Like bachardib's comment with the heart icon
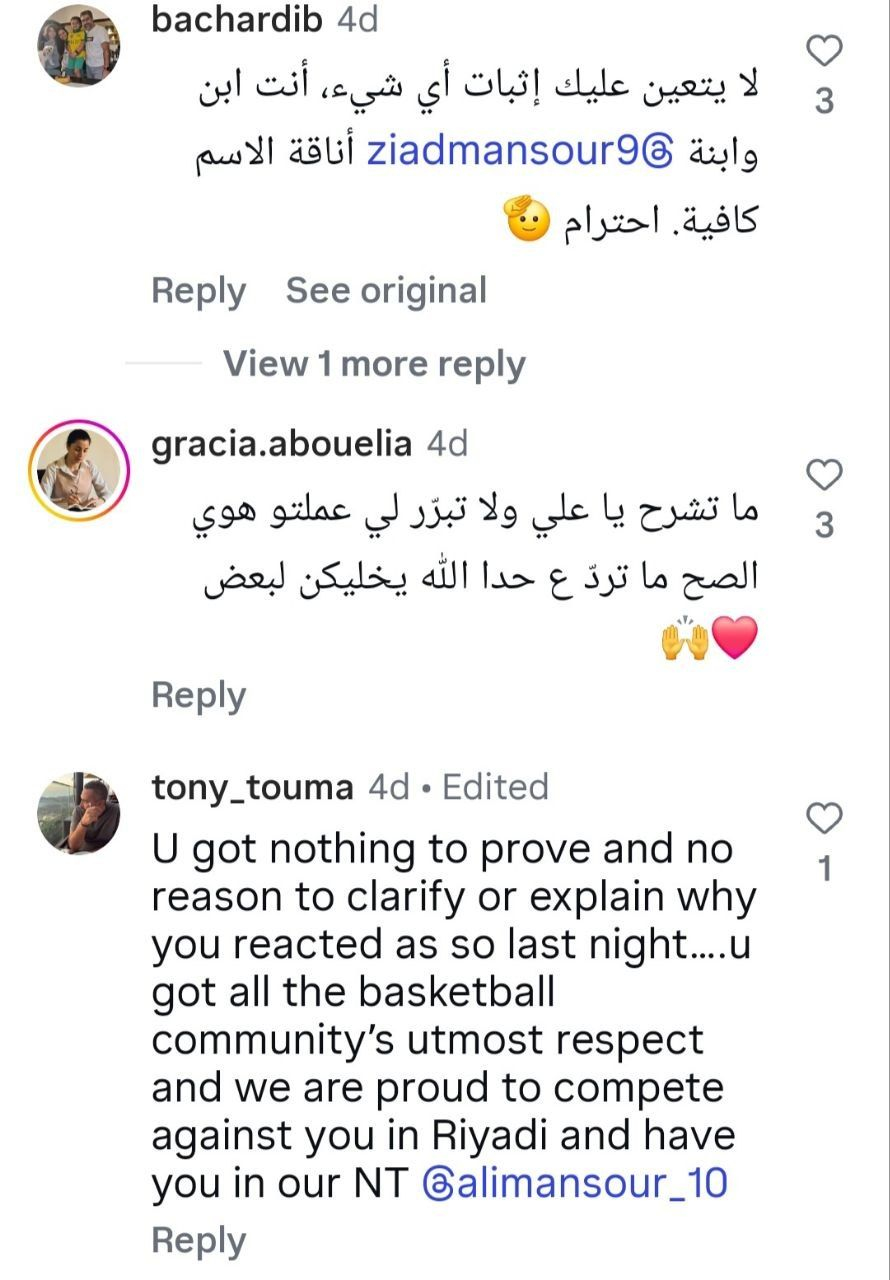The height and width of the screenshot is (1280, 890). [x=824, y=50]
